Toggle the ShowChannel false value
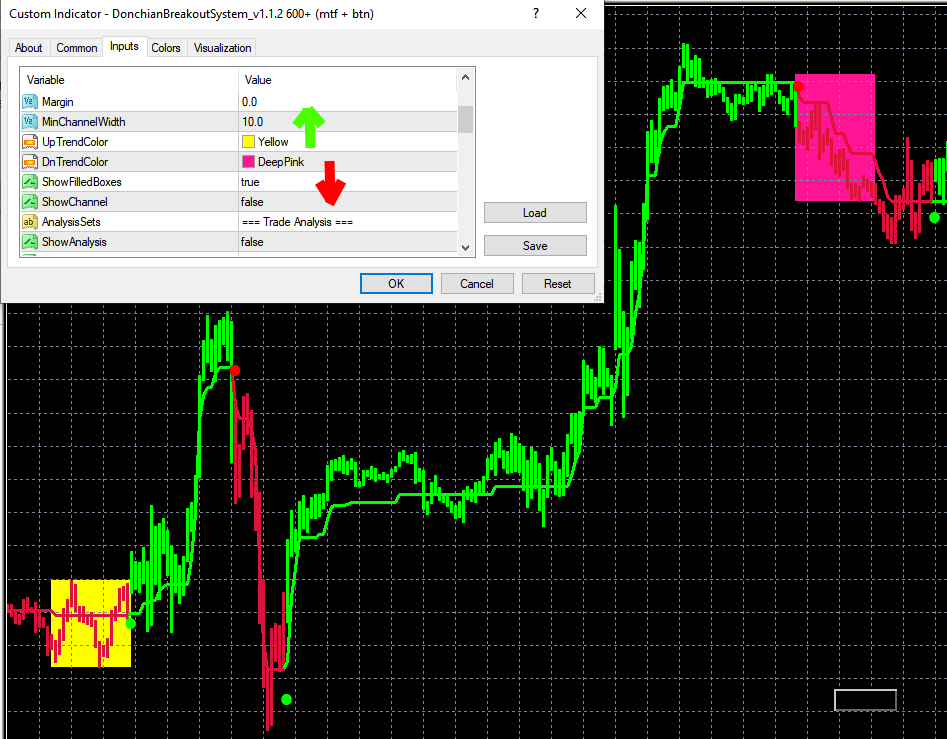This screenshot has height=739, width=947. 348,202
